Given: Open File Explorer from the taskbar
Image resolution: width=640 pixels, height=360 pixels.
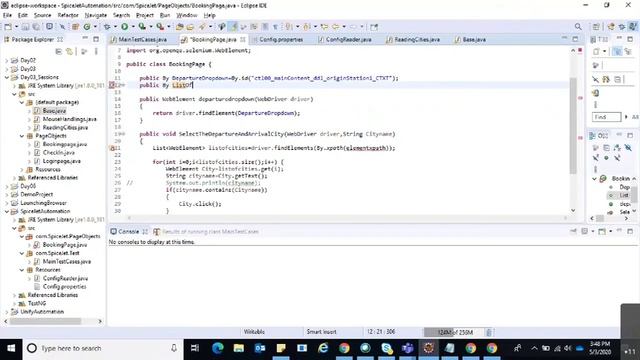Looking at the screenshot, I should 239,348.
